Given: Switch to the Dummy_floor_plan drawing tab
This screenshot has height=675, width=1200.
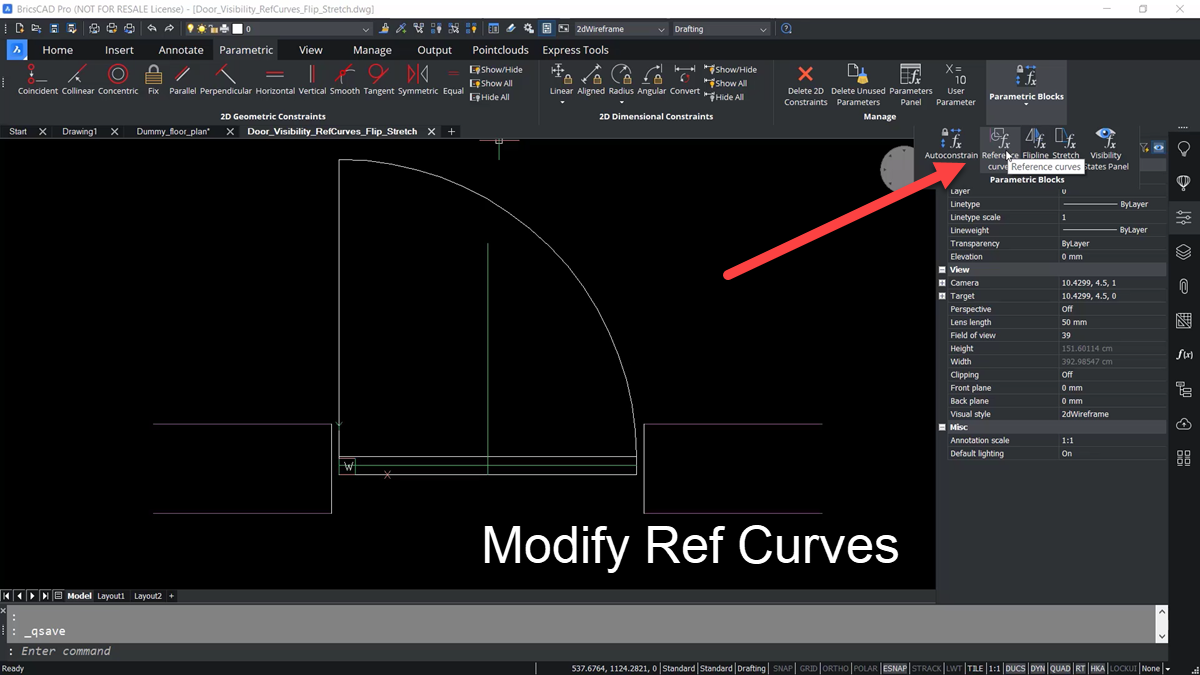Looking at the screenshot, I should [173, 131].
